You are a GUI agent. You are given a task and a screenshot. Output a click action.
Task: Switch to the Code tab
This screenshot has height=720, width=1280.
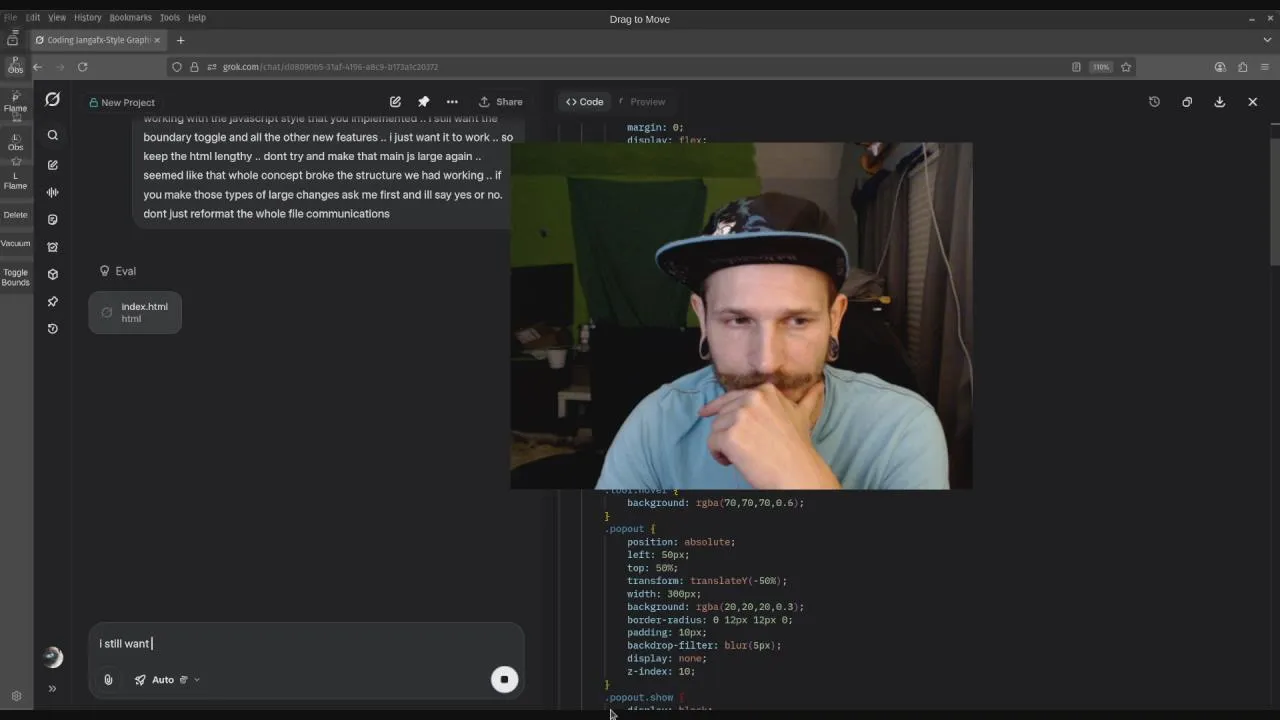(x=585, y=102)
